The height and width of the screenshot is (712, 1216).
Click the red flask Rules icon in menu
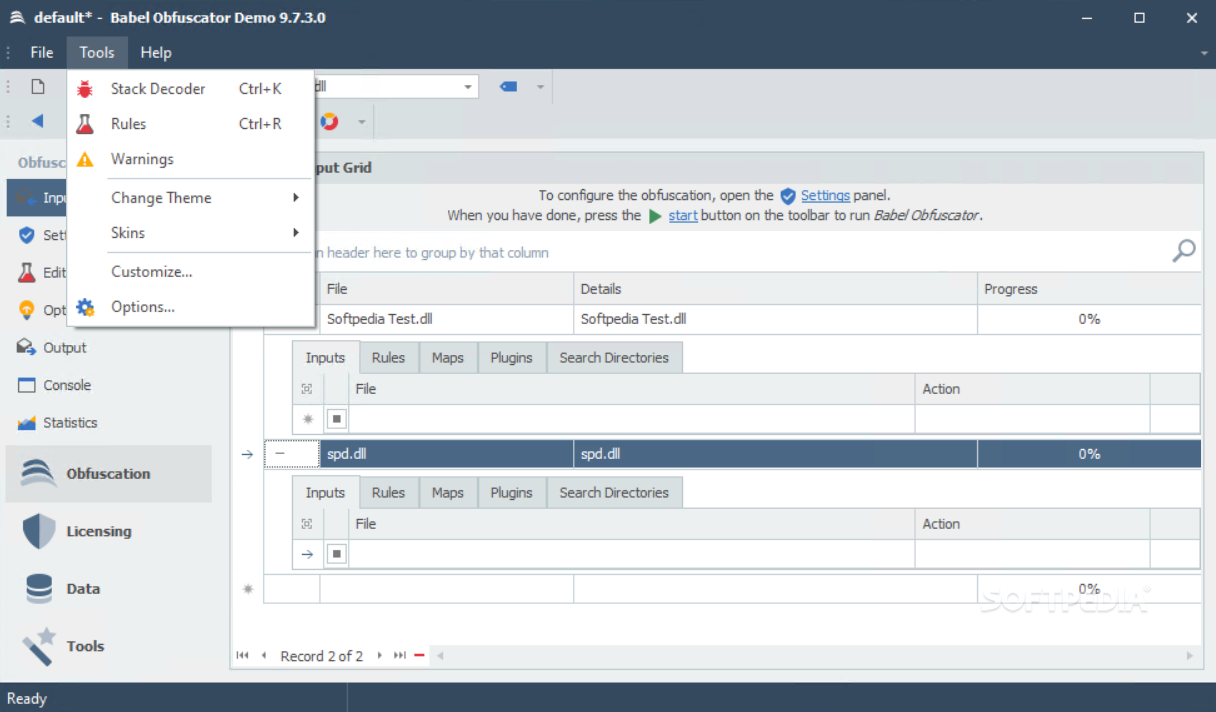point(85,124)
